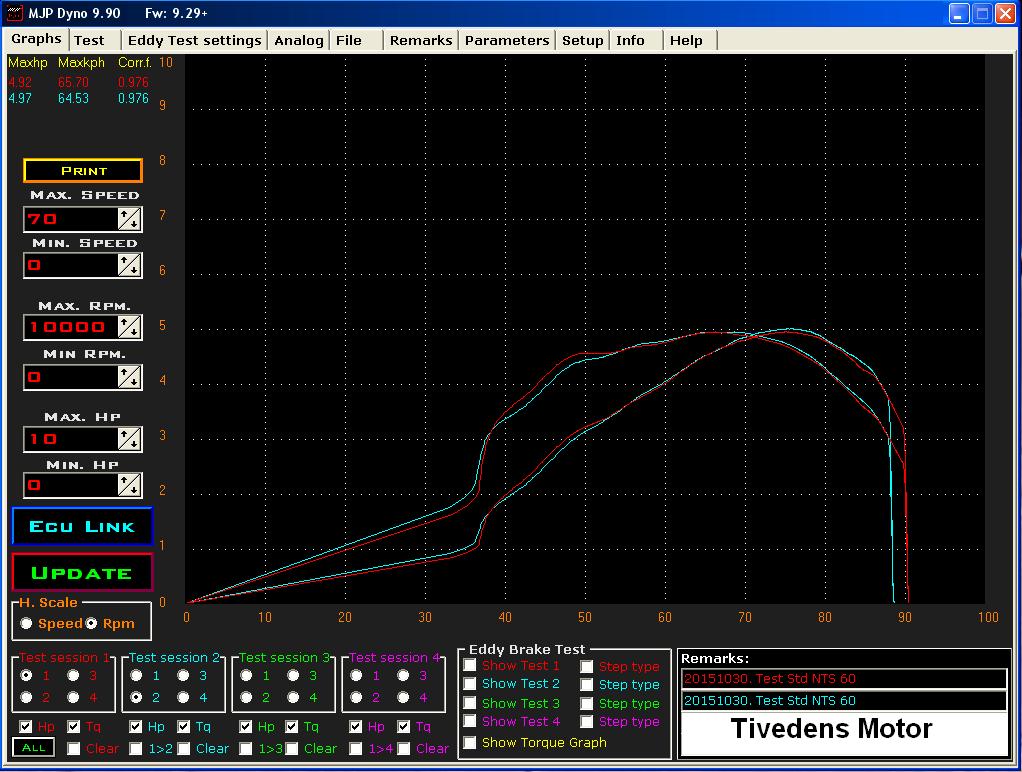
Task: Click the ALL button under Test session 1
Action: (x=33, y=748)
